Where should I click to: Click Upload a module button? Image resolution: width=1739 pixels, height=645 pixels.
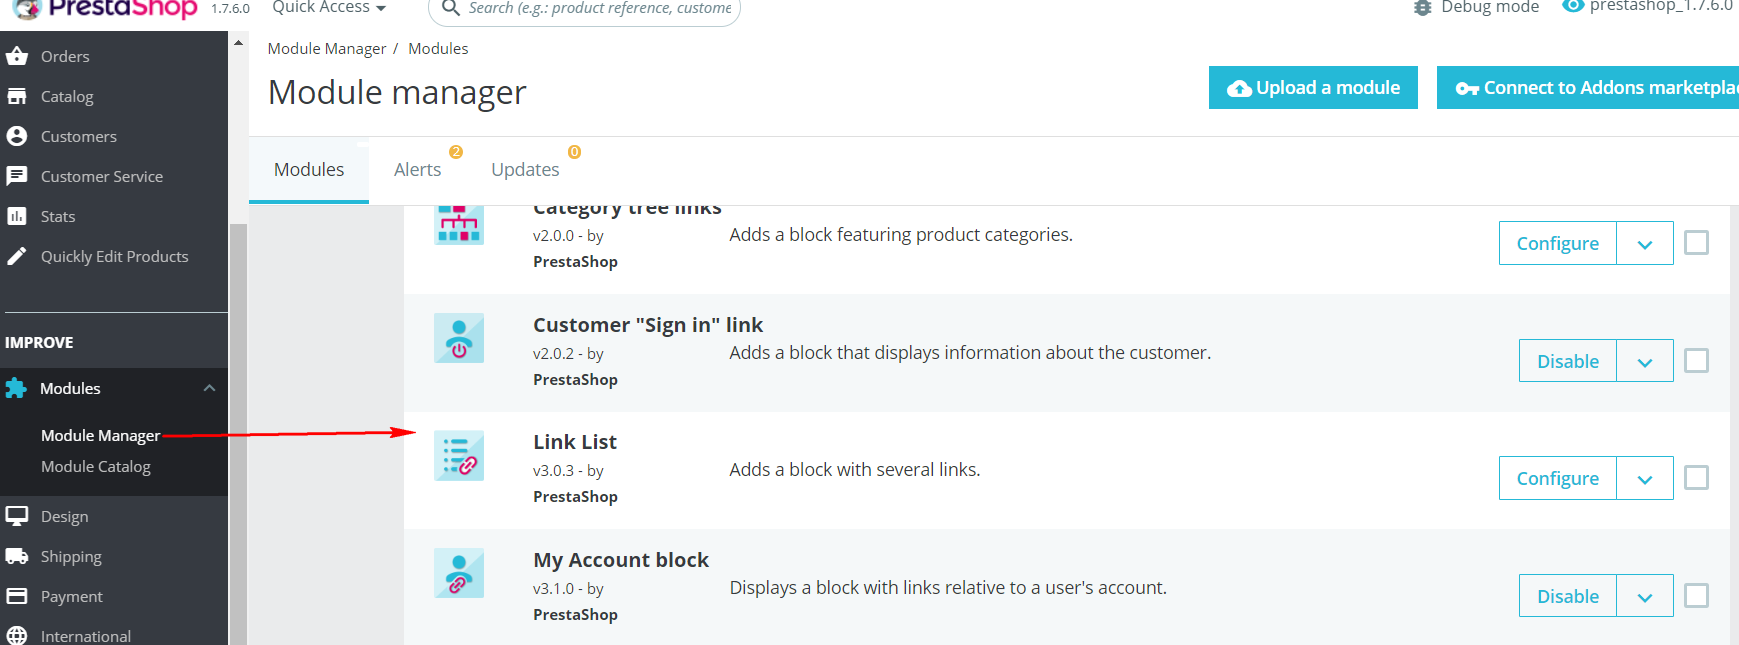pyautogui.click(x=1313, y=87)
